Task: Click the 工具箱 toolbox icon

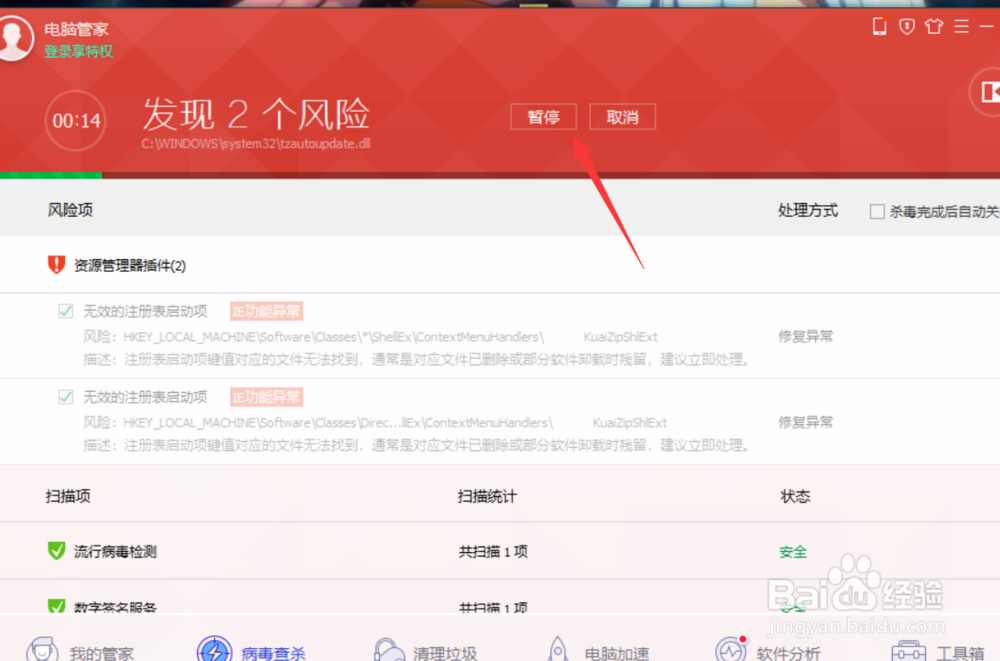Action: pyautogui.click(x=909, y=651)
